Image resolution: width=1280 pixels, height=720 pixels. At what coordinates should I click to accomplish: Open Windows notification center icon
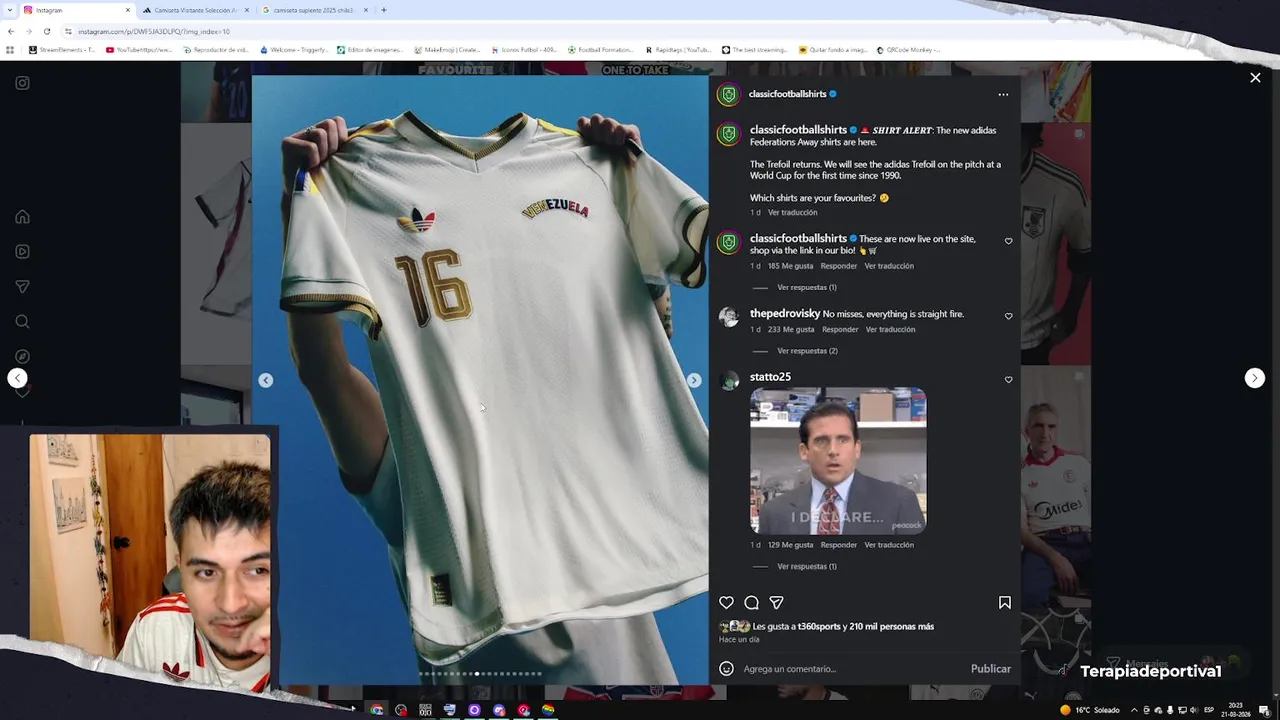pyautogui.click(x=1264, y=710)
